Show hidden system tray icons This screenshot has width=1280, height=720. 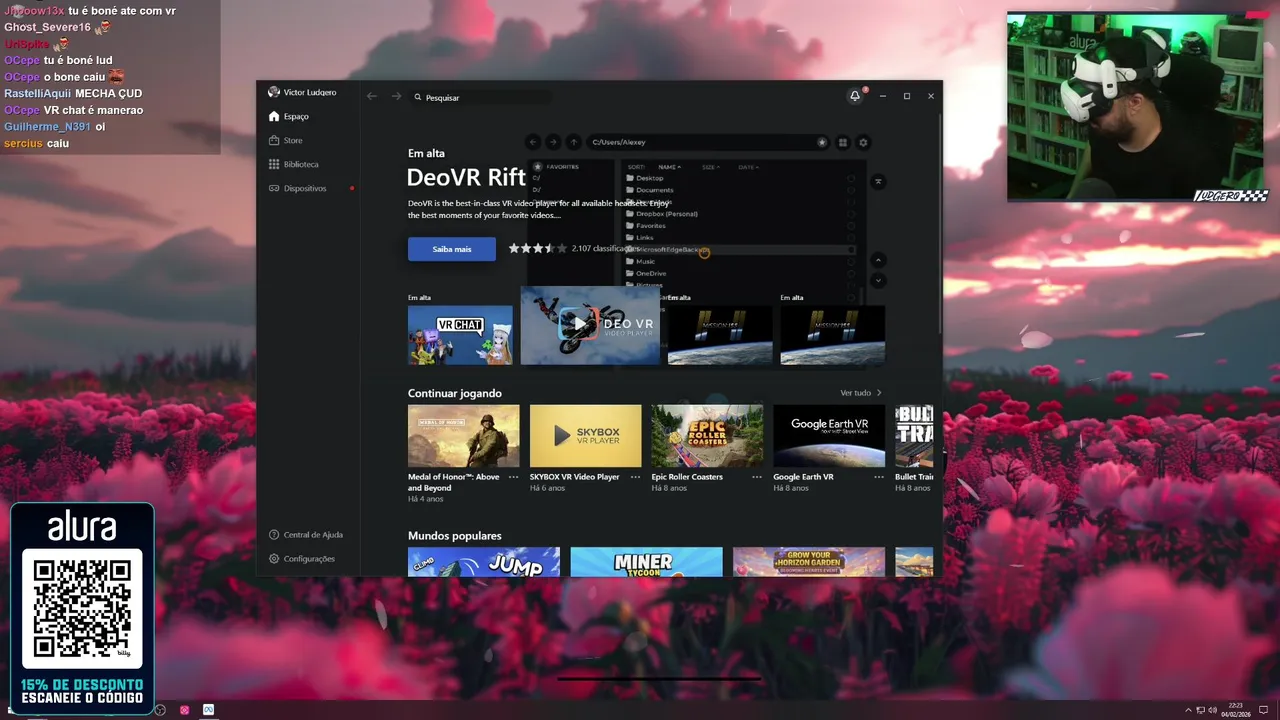[1189, 710]
